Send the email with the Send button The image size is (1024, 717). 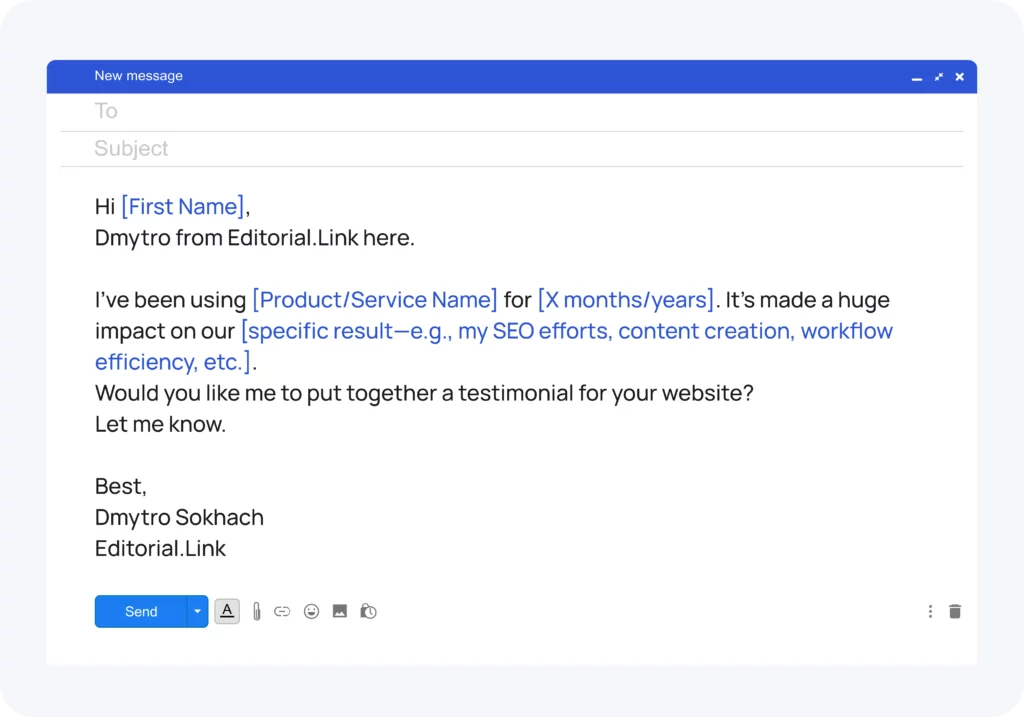click(141, 611)
